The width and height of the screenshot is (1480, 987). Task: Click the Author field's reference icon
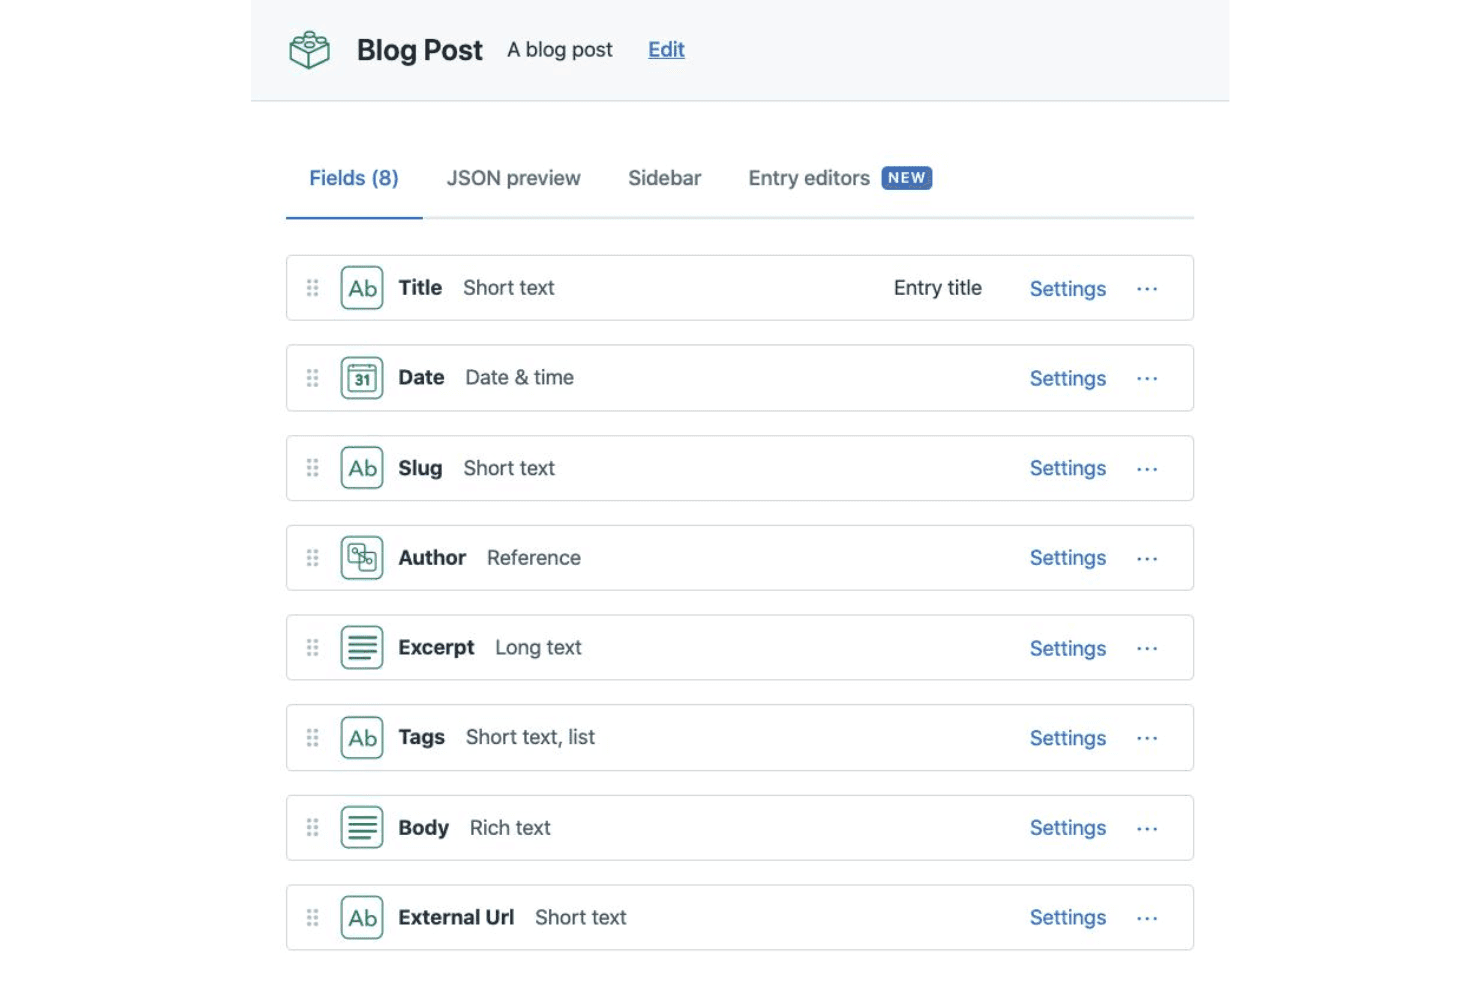pos(362,558)
